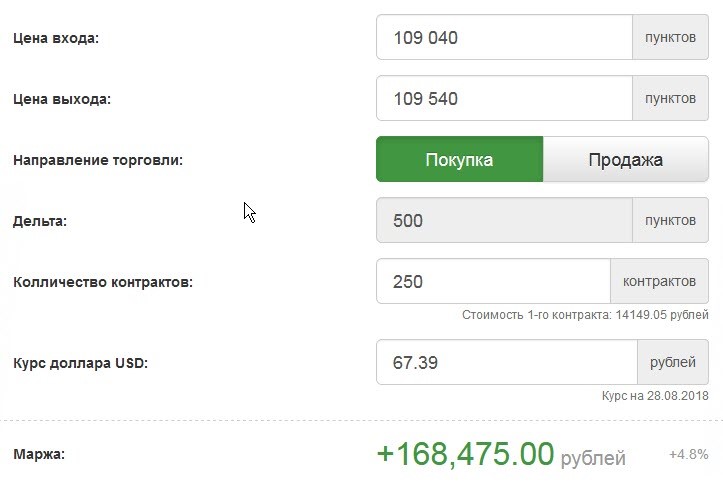This screenshot has height=490, width=723.
Task: Focus the Колличество контрактов input field
Action: [x=493, y=282]
